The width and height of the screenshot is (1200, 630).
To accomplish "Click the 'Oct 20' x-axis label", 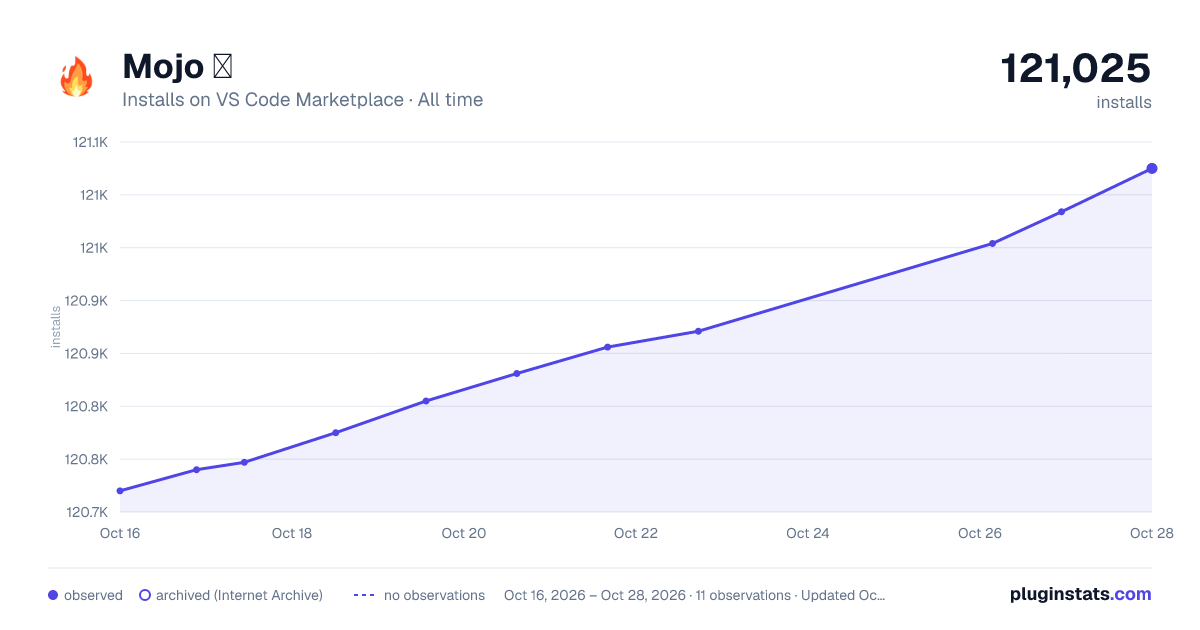I will pyautogui.click(x=464, y=533).
